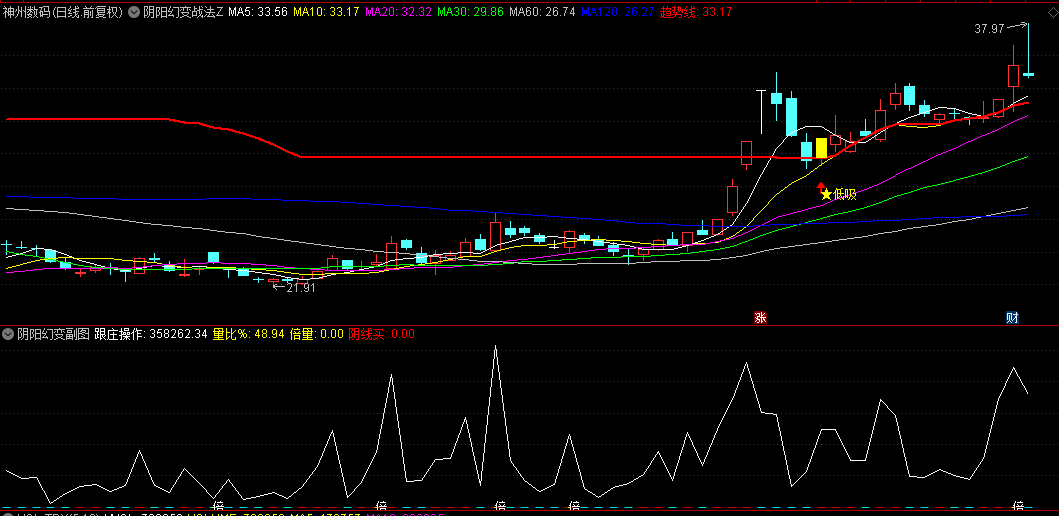The image size is (1059, 516).
Task: Click the MA120: 26.27 label
Action: (x=617, y=11)
